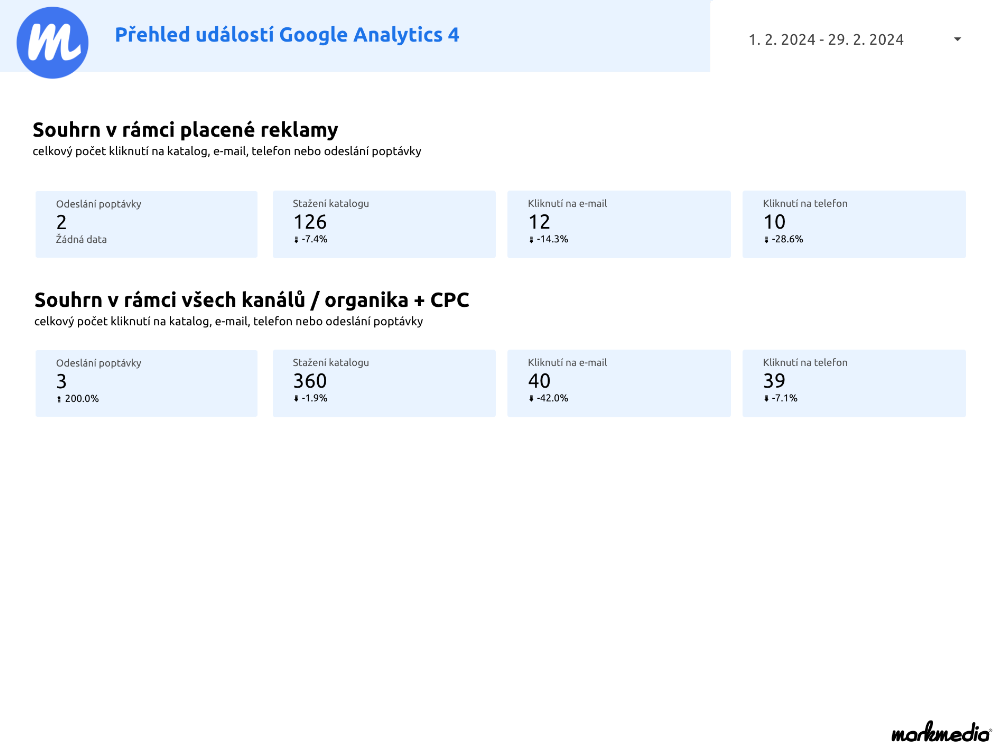Click the Kliknutí na e-mail card showing 40
Viewport: 1000px width, 749px height.
pyautogui.click(x=619, y=383)
